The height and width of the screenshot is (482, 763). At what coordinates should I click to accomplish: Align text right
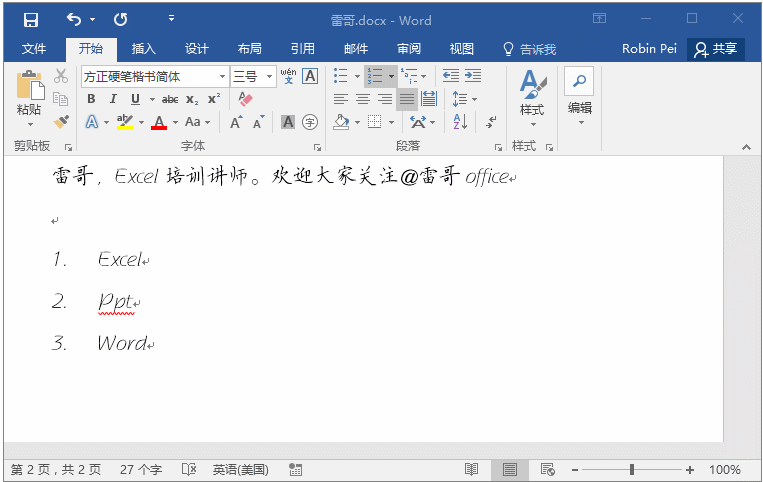pos(385,99)
